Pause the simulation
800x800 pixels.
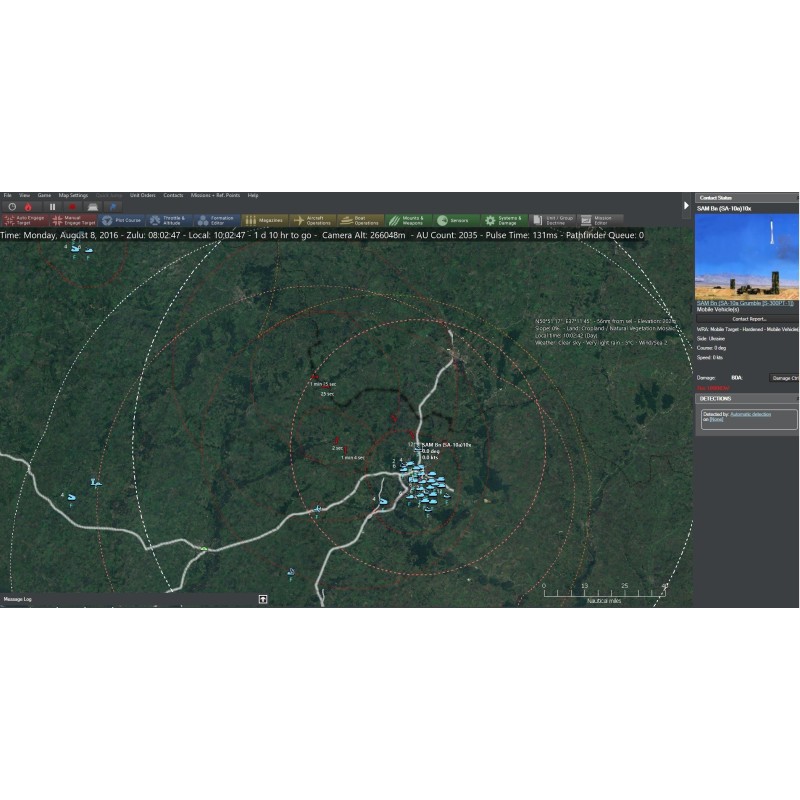click(53, 206)
